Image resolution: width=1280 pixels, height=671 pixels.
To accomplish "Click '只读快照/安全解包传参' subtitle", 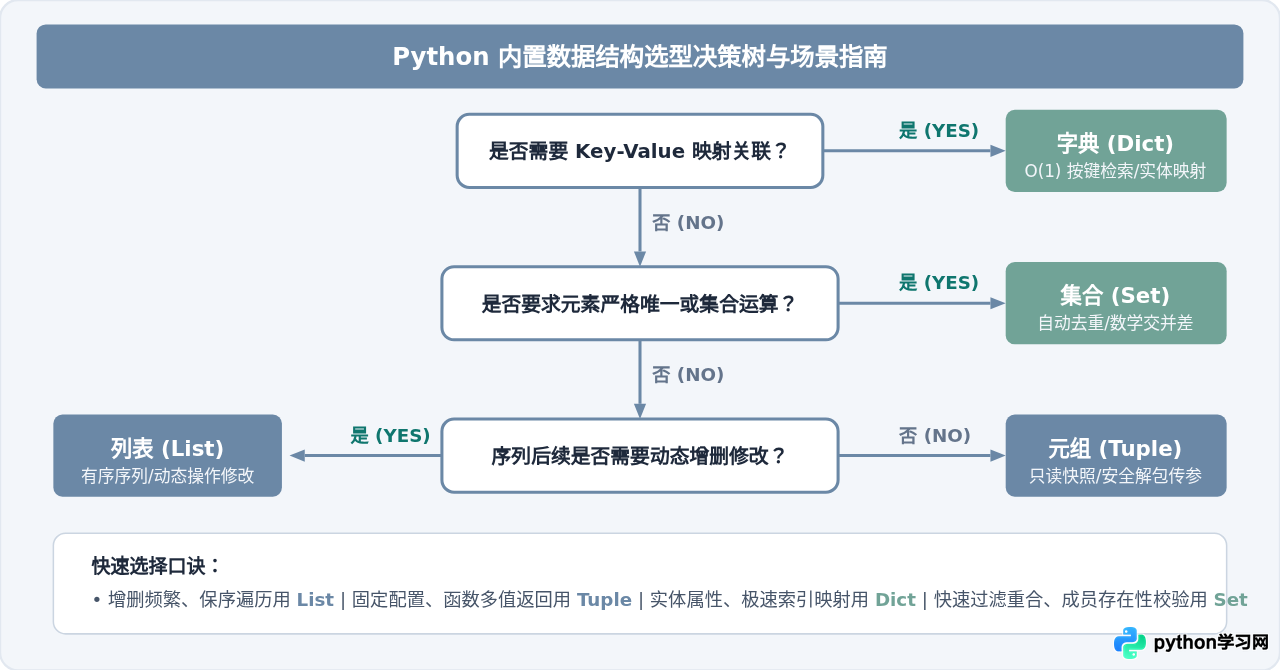I will (1115, 476).
